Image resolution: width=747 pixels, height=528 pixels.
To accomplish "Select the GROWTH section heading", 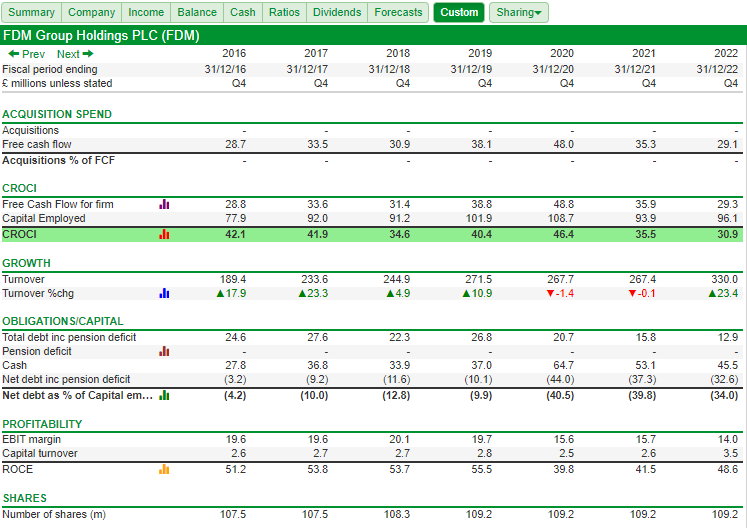I will click(x=26, y=264).
